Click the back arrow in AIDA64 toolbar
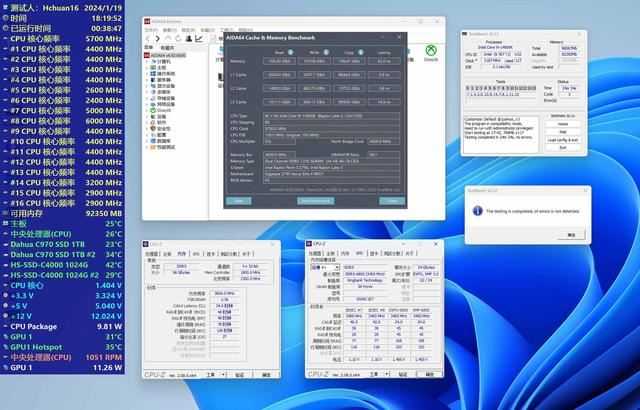640x410 pixels. (x=149, y=39)
